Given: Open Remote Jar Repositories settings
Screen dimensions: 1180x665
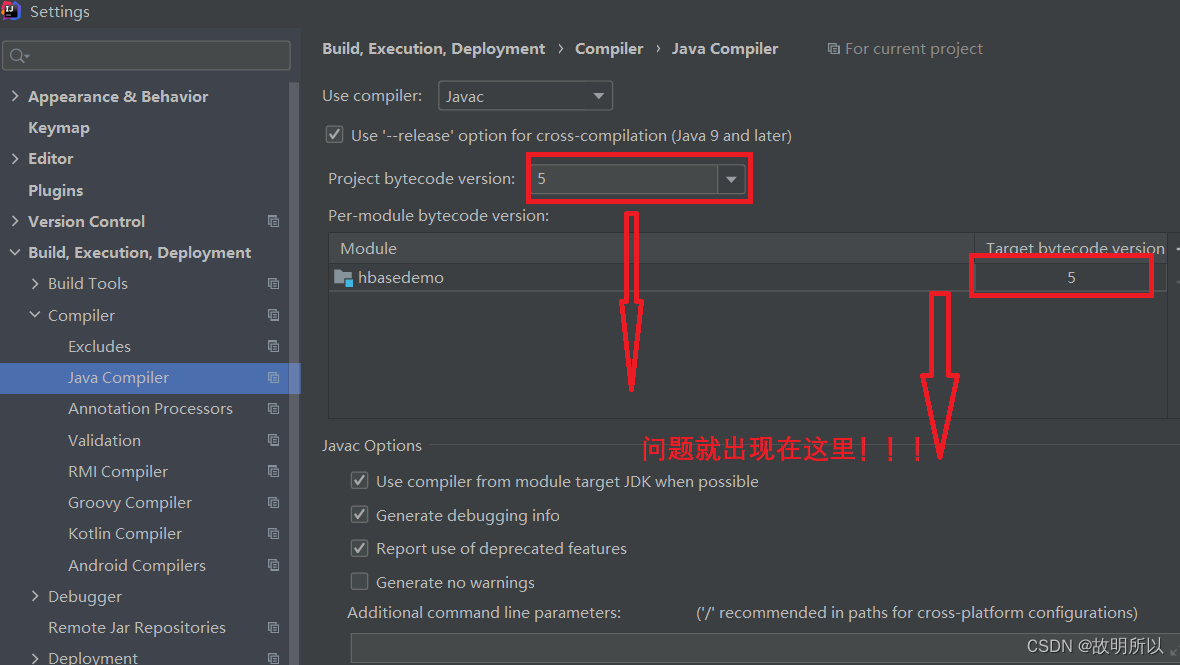Looking at the screenshot, I should tap(137, 627).
